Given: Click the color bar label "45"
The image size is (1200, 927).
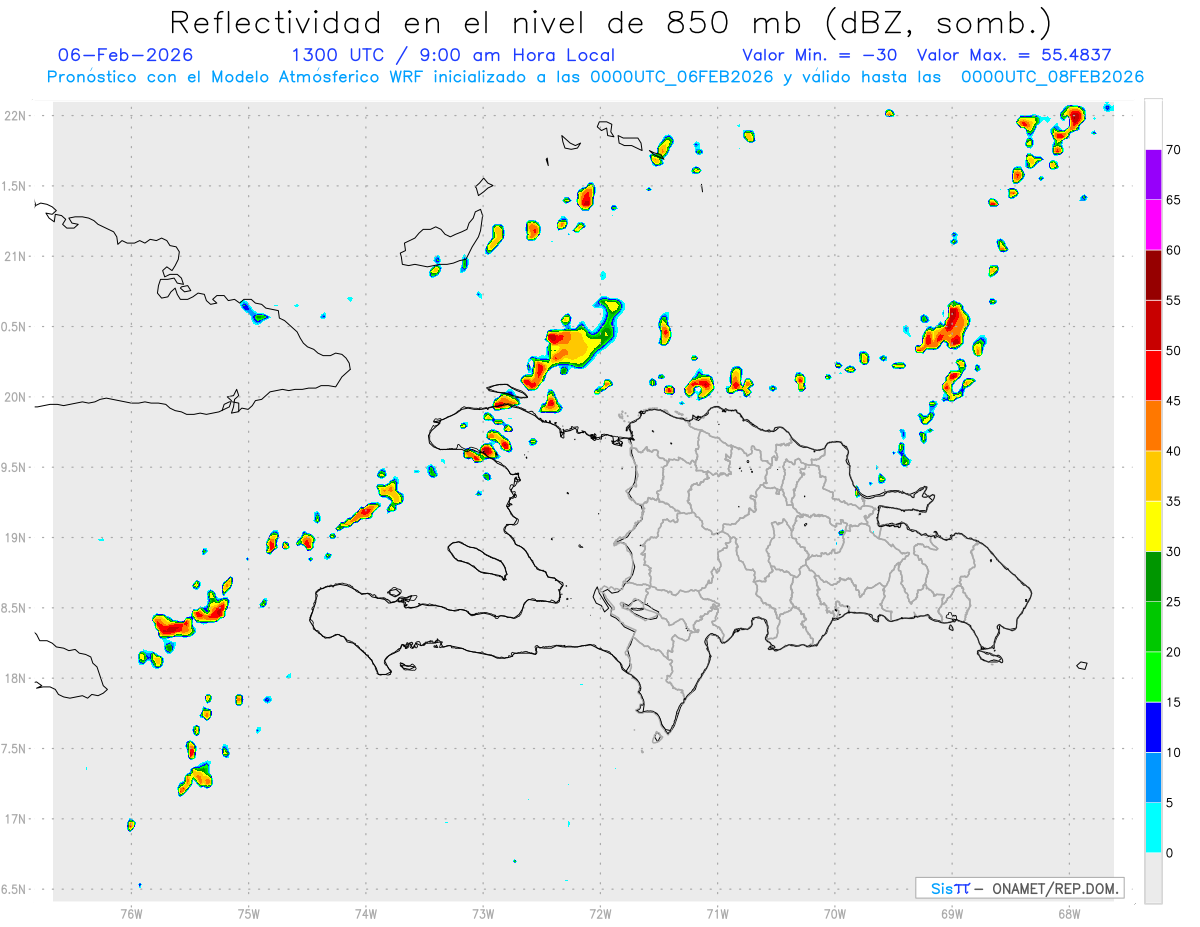Looking at the screenshot, I should [1174, 401].
